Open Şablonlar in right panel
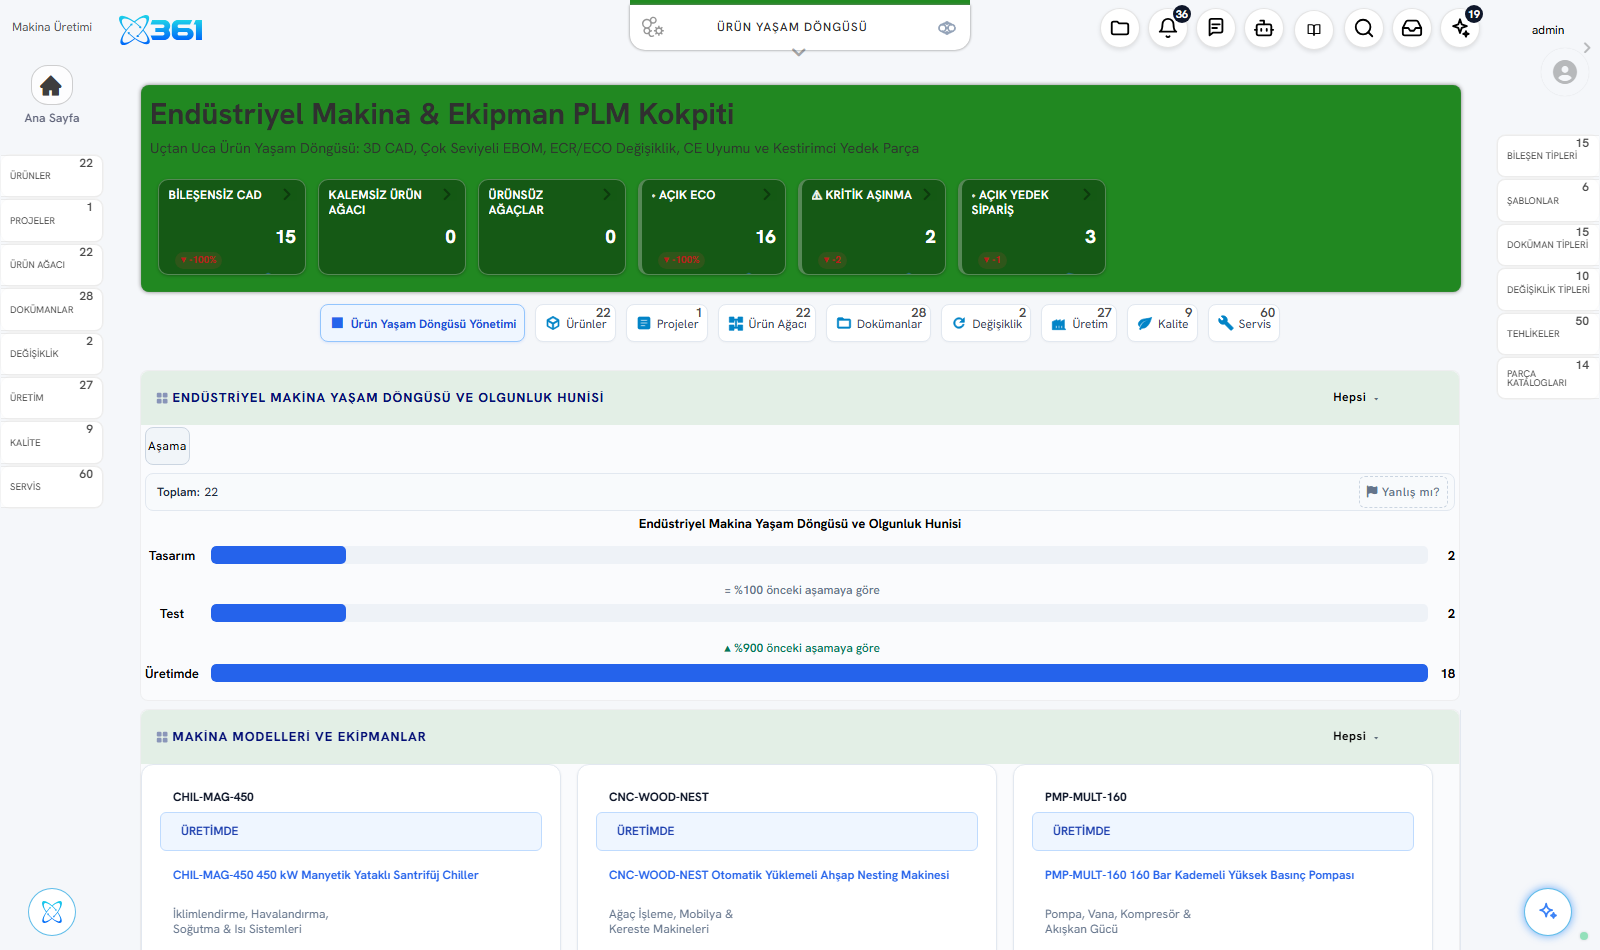 (1548, 200)
